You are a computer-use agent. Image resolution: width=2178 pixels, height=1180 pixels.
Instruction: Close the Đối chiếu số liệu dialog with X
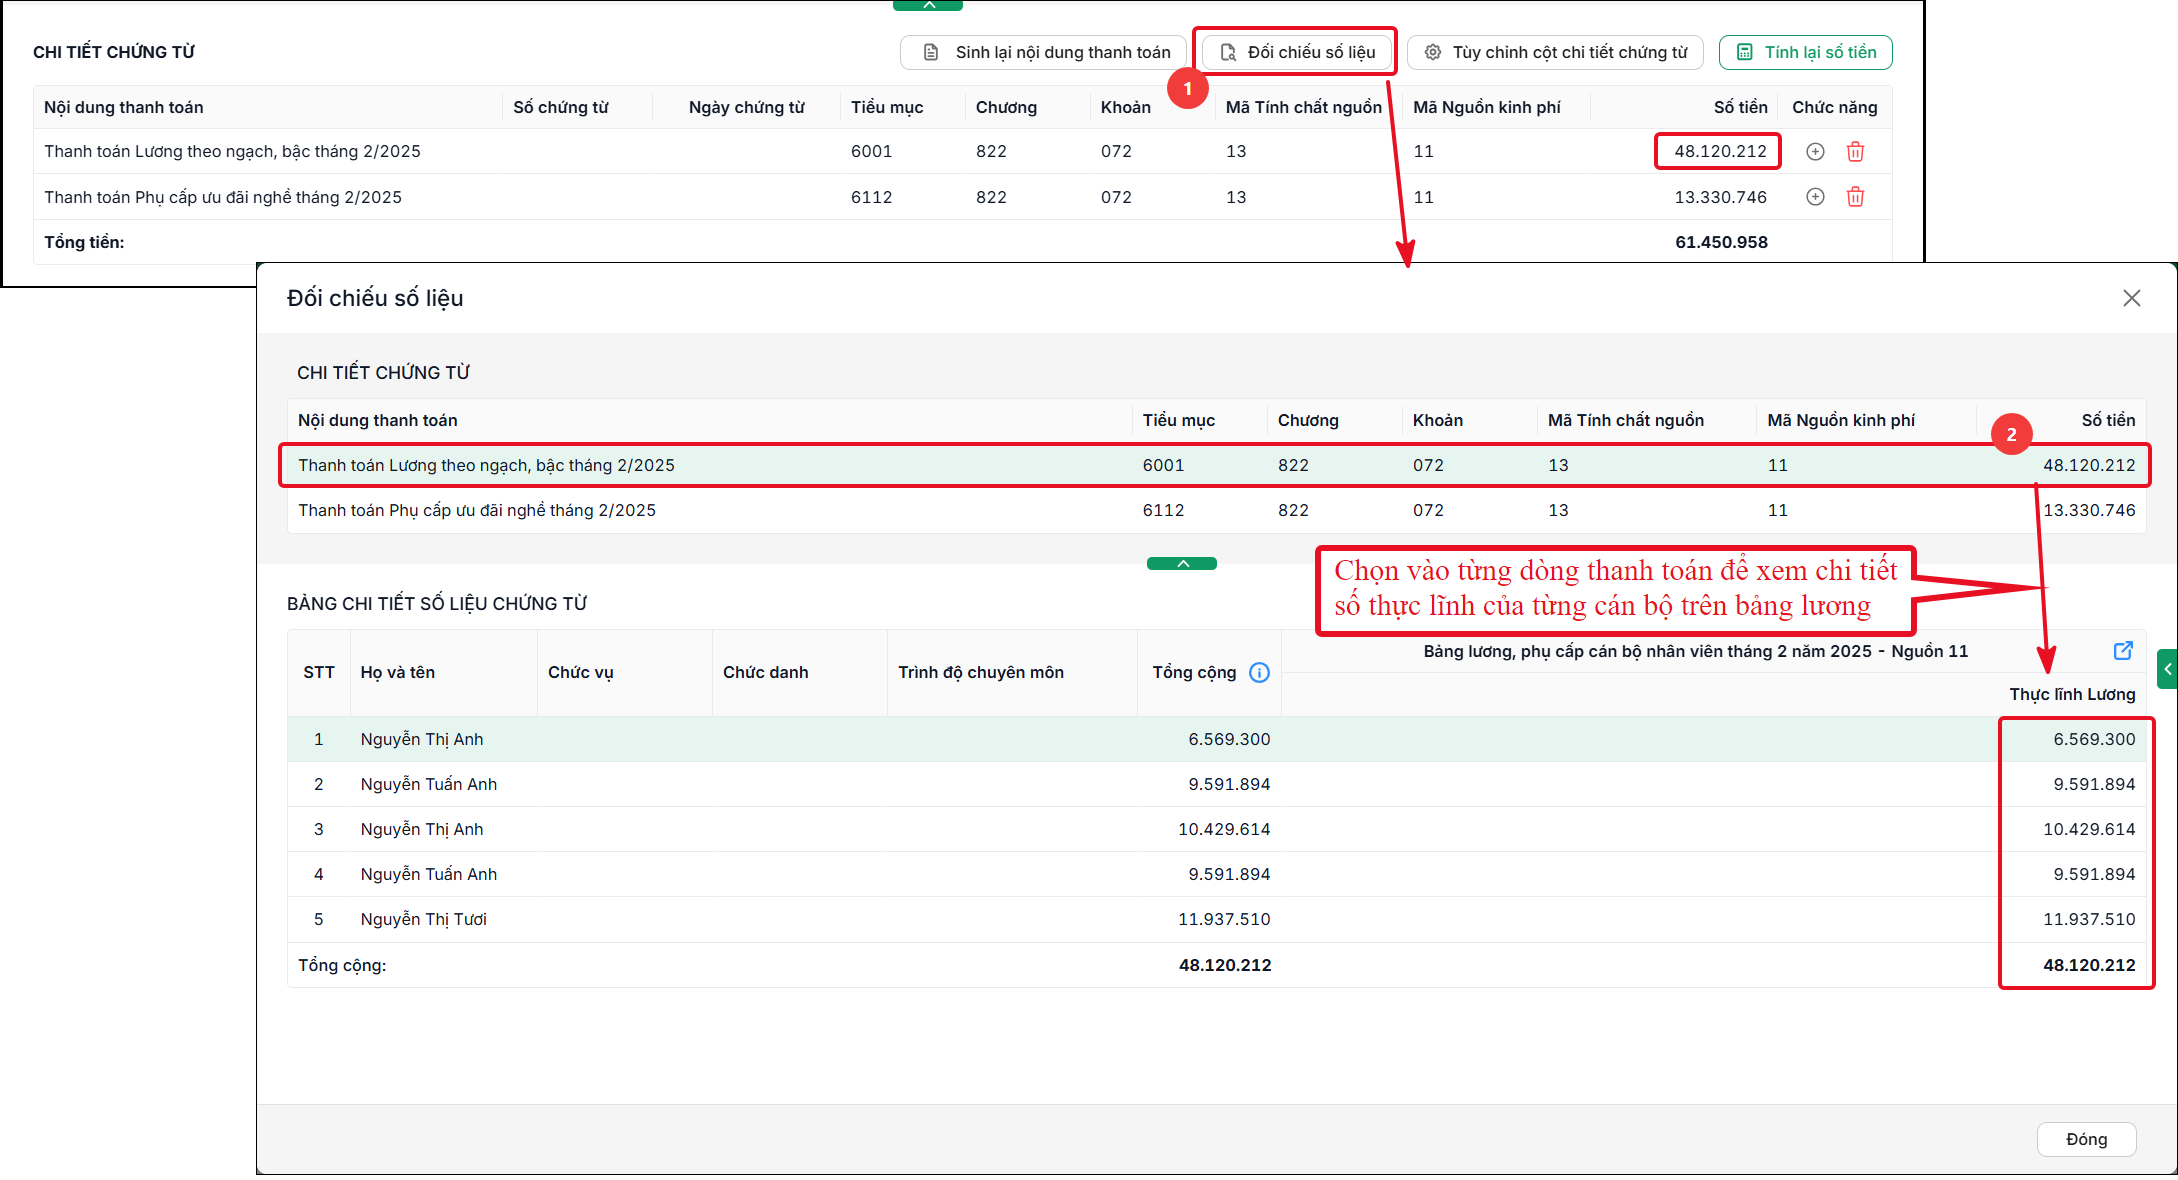point(2132,298)
